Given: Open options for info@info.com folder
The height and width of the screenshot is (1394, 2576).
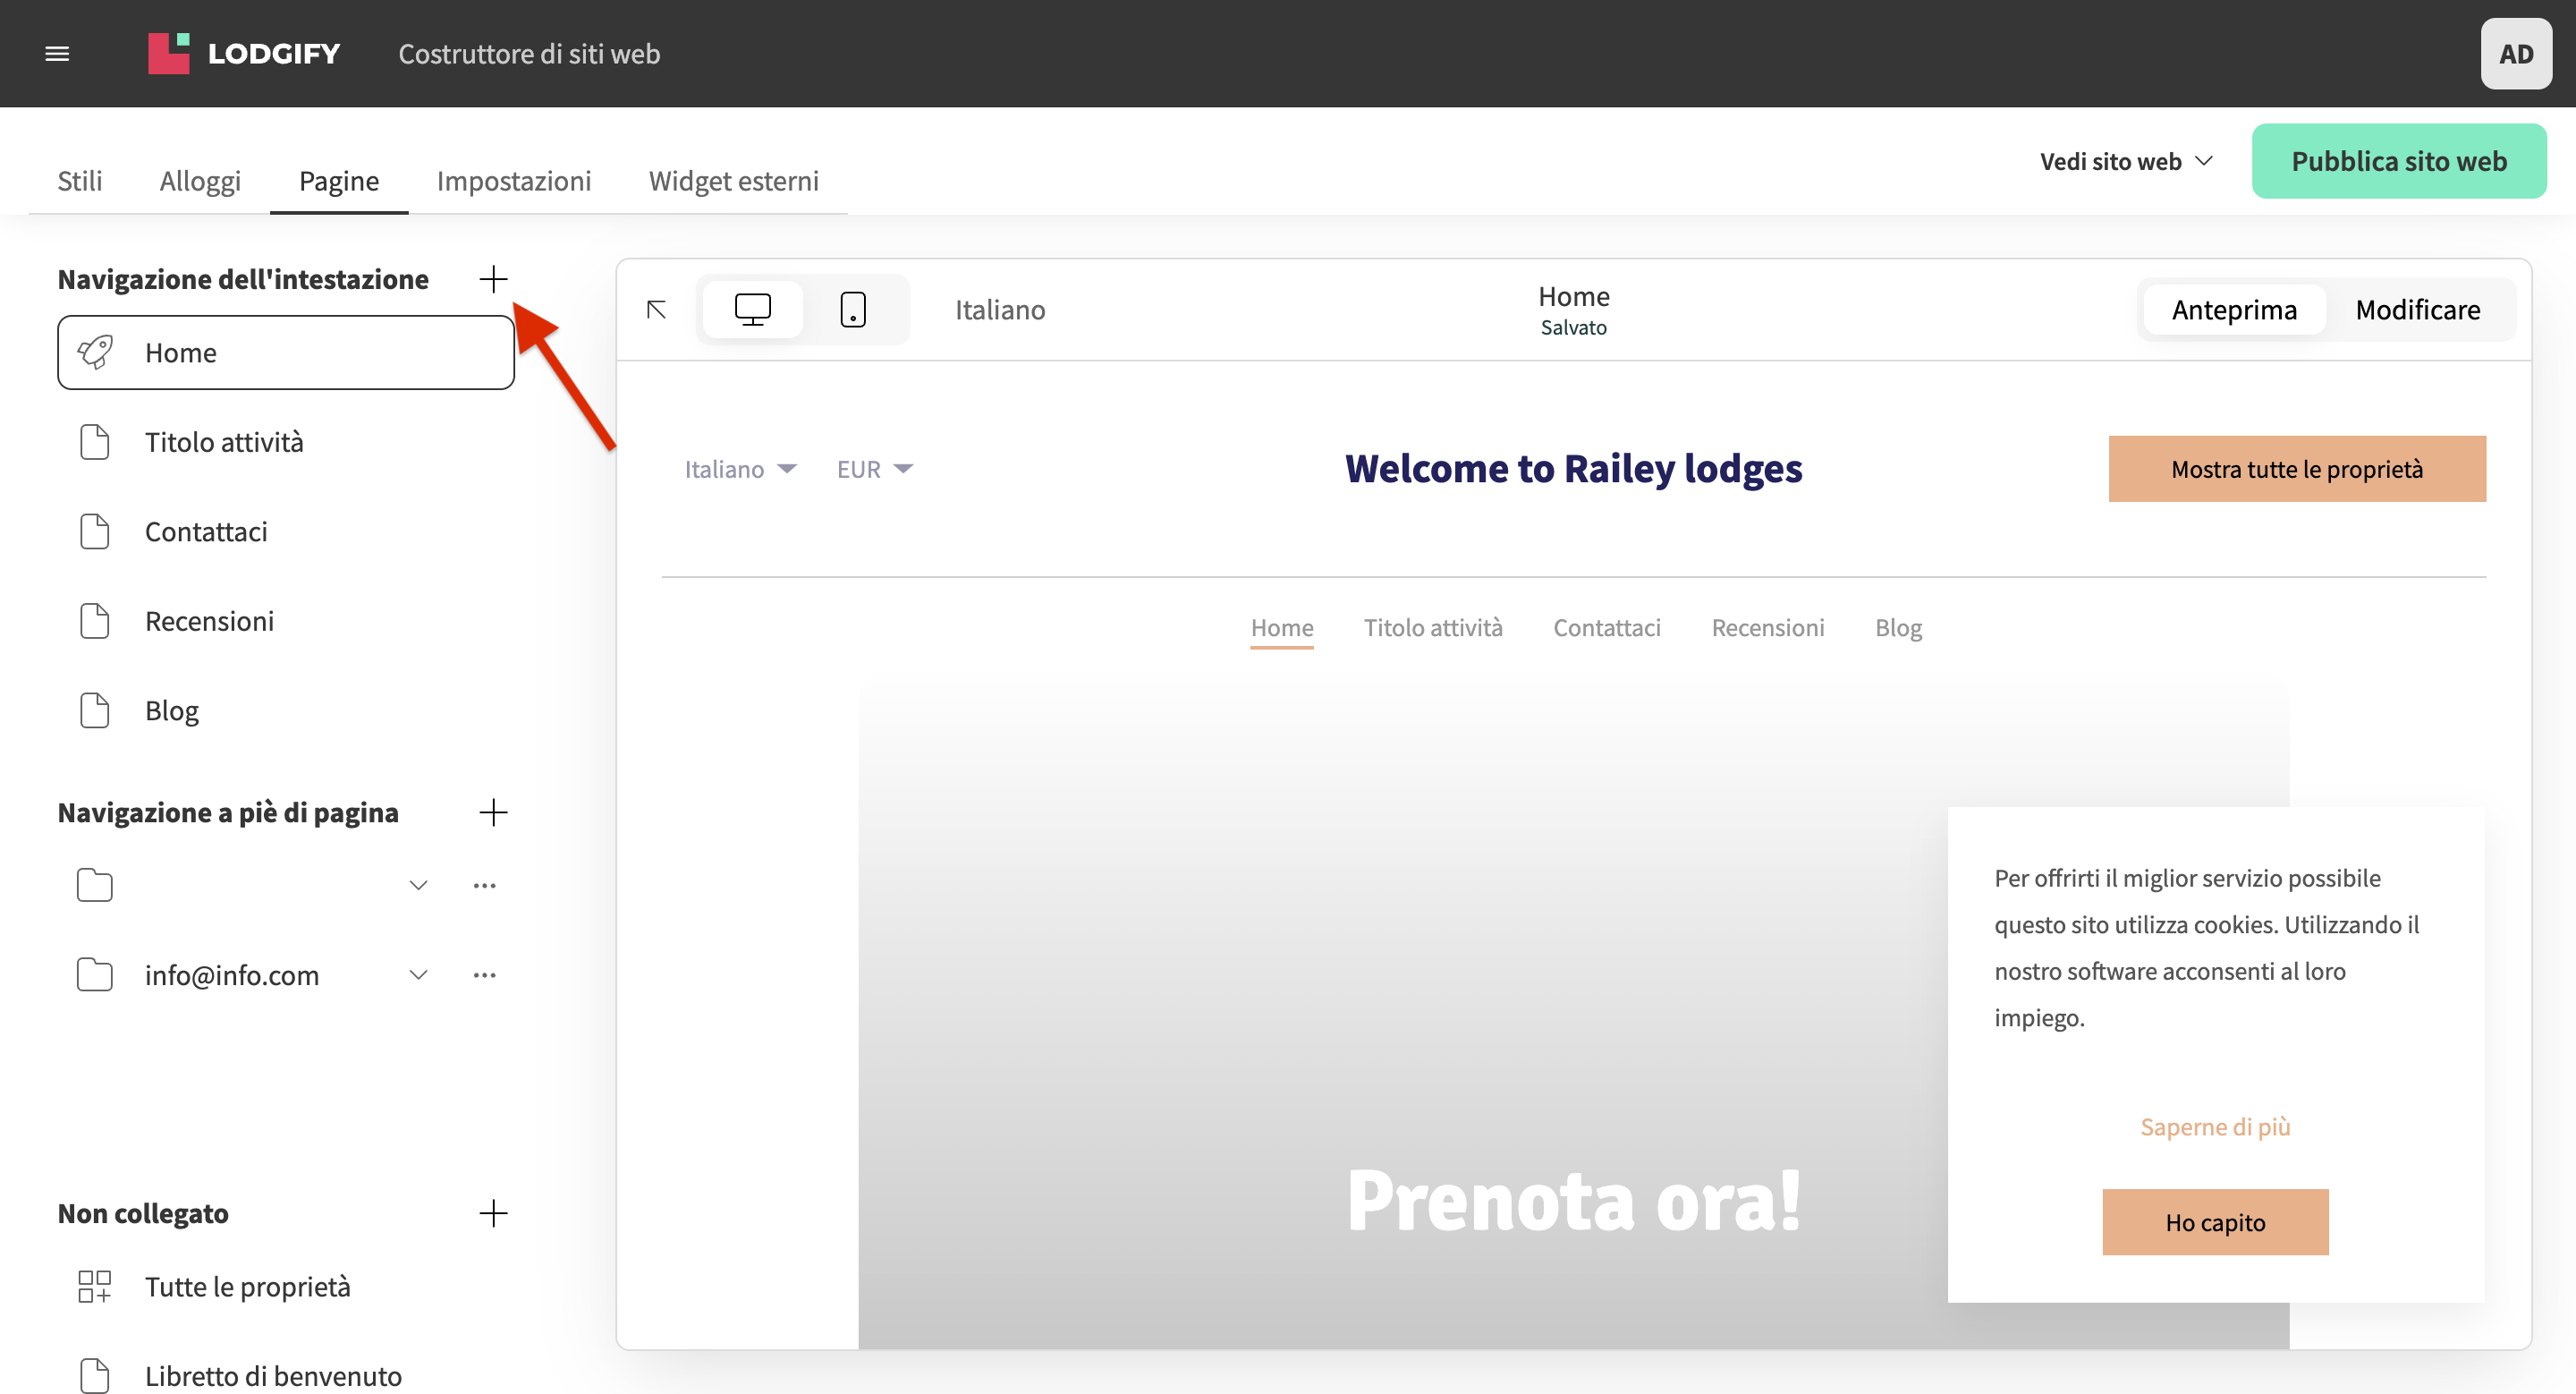Looking at the screenshot, I should (485, 974).
